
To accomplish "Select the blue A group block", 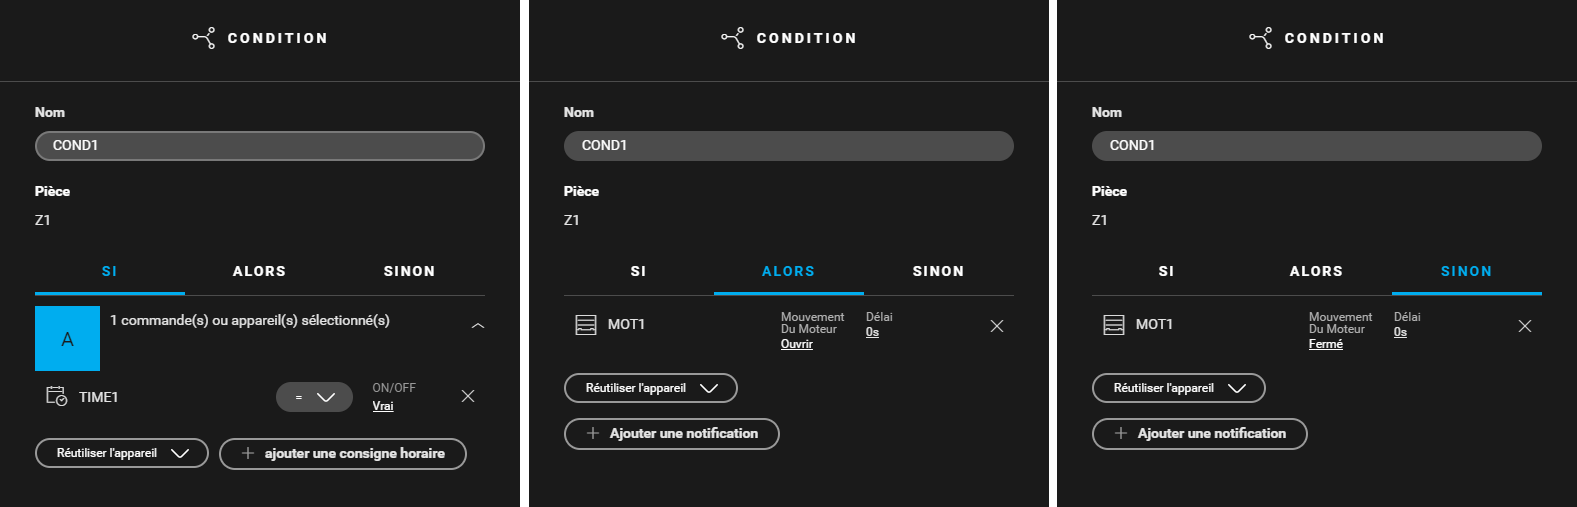I will coord(67,338).
